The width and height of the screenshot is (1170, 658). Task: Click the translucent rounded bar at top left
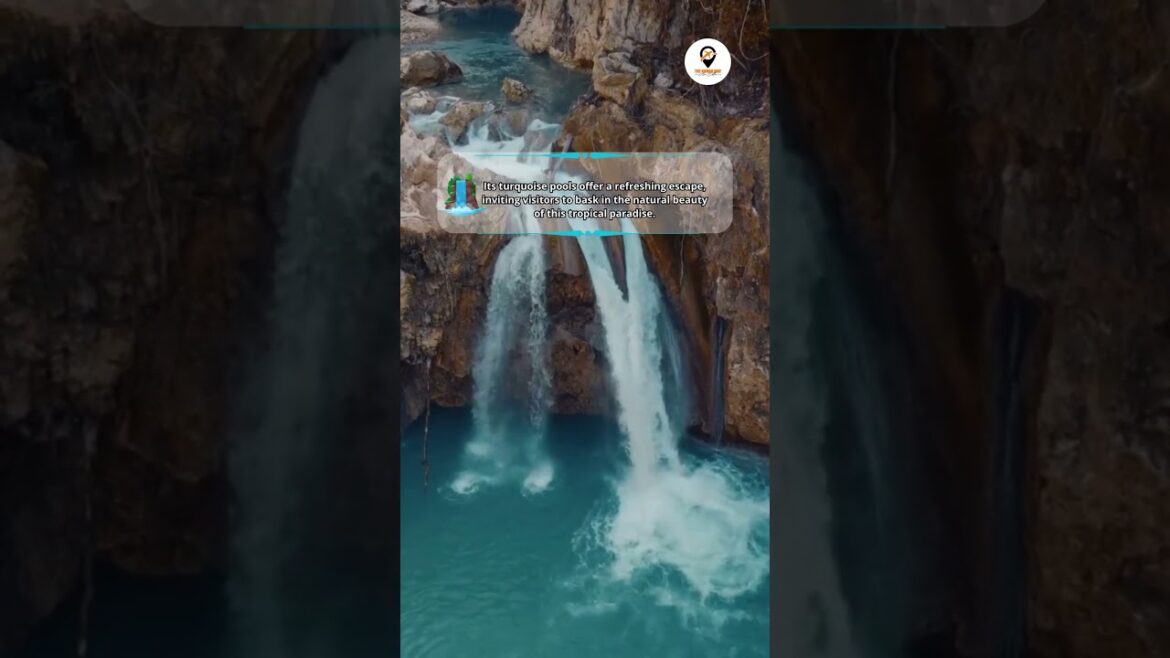[x=260, y=12]
